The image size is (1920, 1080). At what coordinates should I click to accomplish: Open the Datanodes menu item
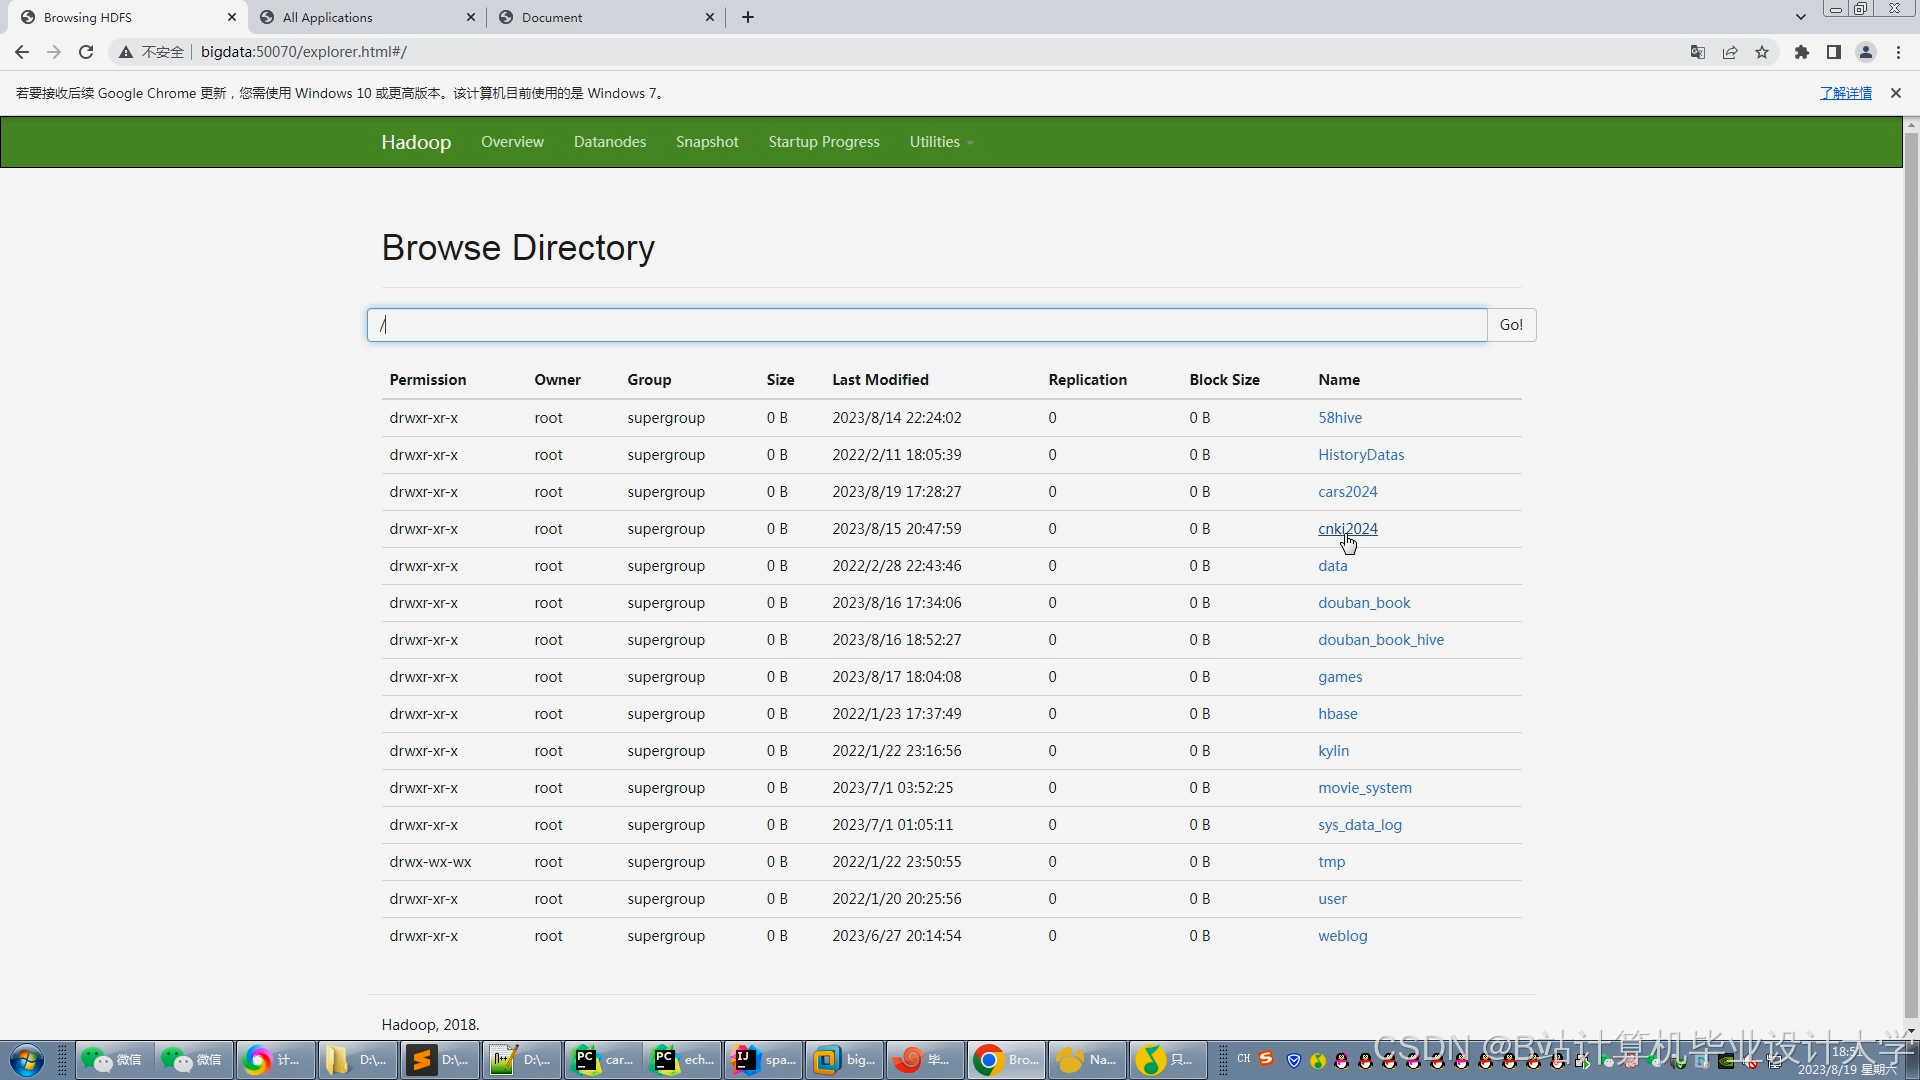tap(609, 142)
